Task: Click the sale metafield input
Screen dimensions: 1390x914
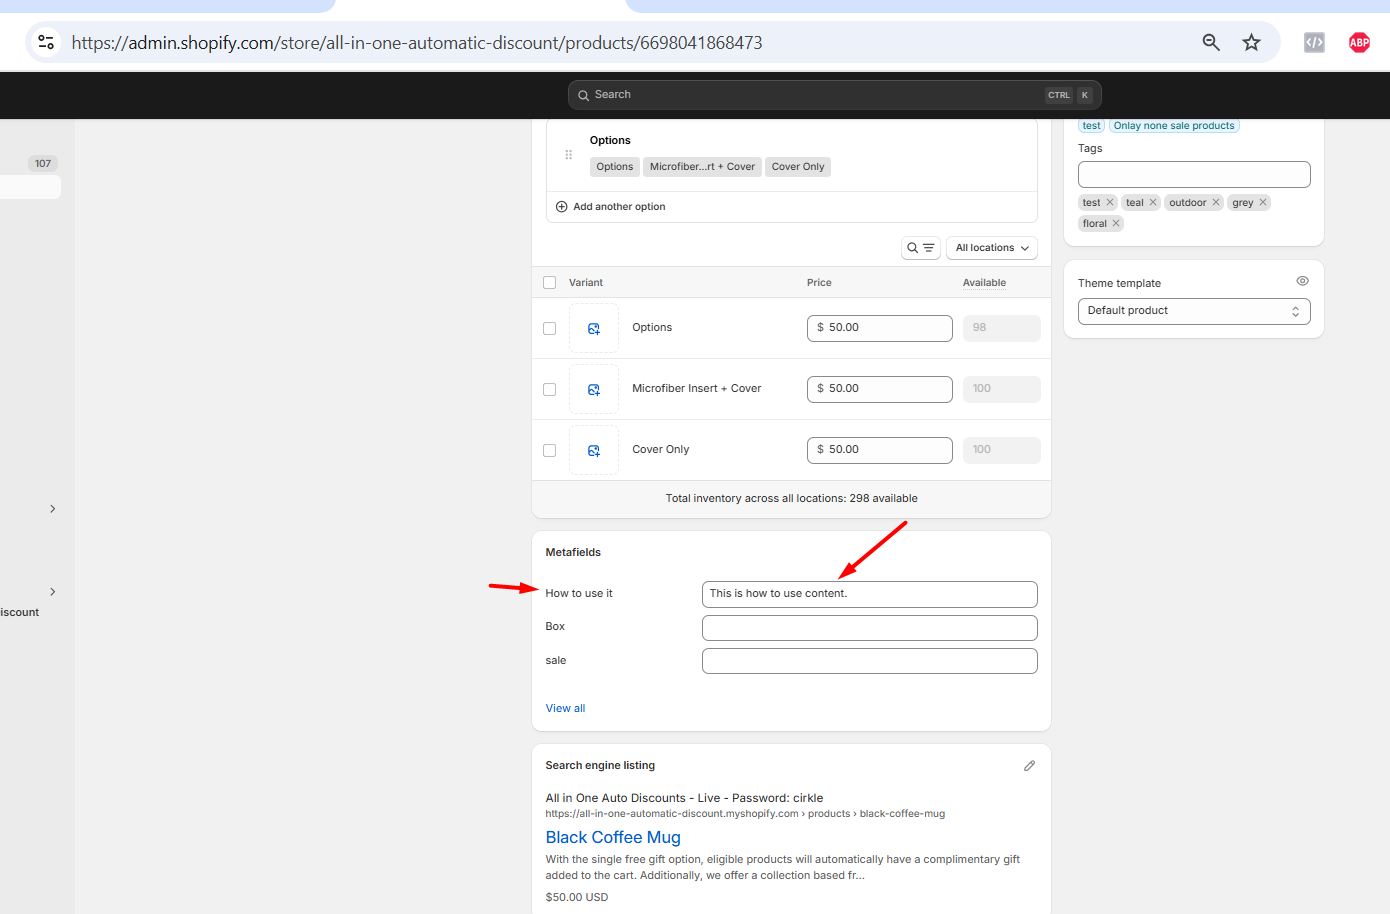Action: [x=870, y=661]
